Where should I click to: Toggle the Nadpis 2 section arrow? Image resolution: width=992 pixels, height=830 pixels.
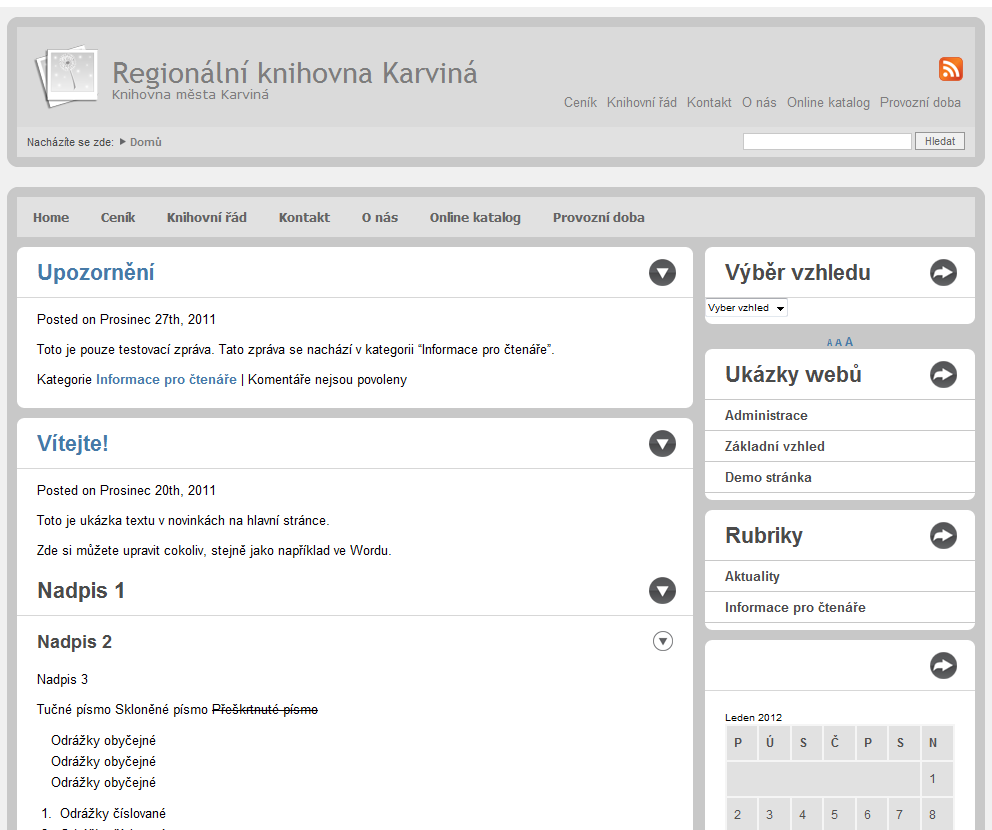pos(662,641)
